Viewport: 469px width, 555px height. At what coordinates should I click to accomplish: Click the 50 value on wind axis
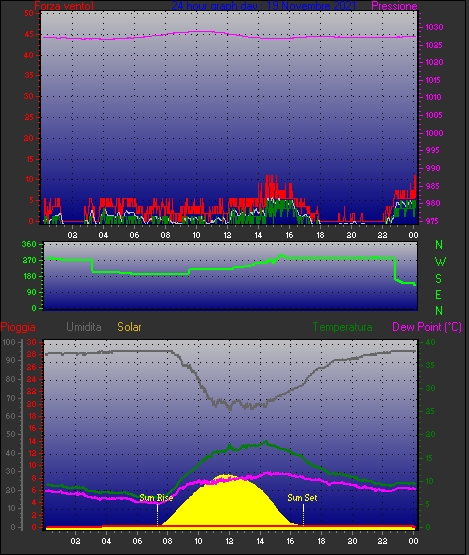click(29, 13)
